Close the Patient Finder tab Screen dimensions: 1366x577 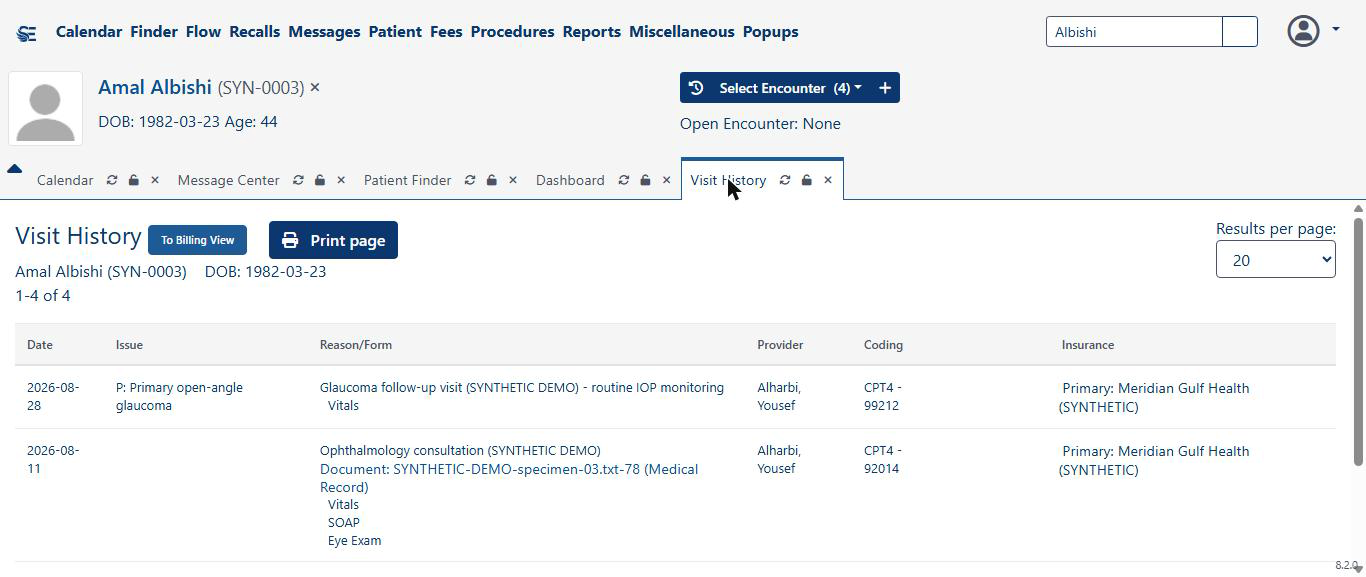coord(513,180)
